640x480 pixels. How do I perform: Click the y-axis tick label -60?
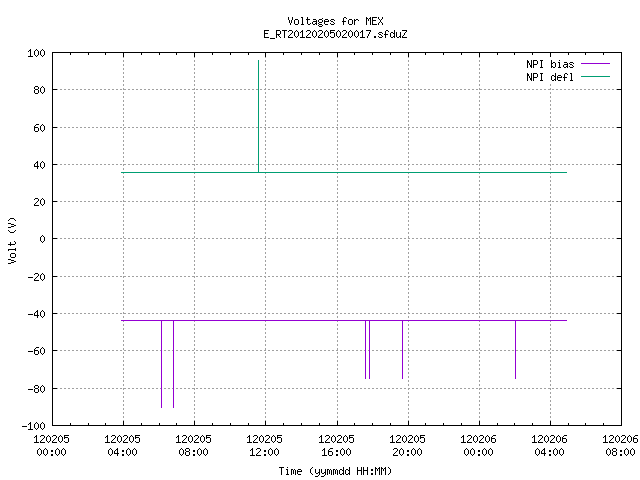coord(36,351)
